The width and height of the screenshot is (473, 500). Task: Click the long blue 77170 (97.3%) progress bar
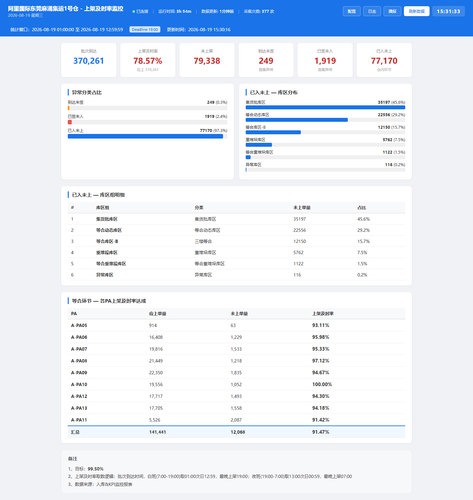145,136
